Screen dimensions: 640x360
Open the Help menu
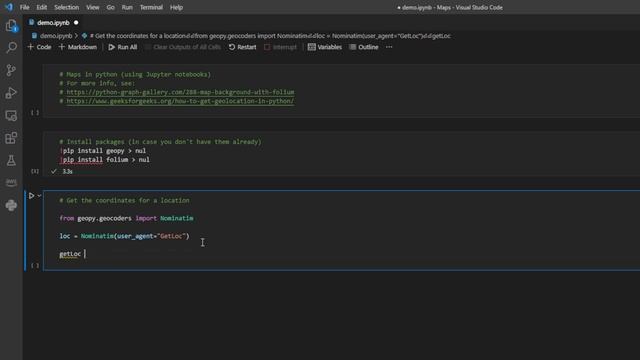coord(176,7)
